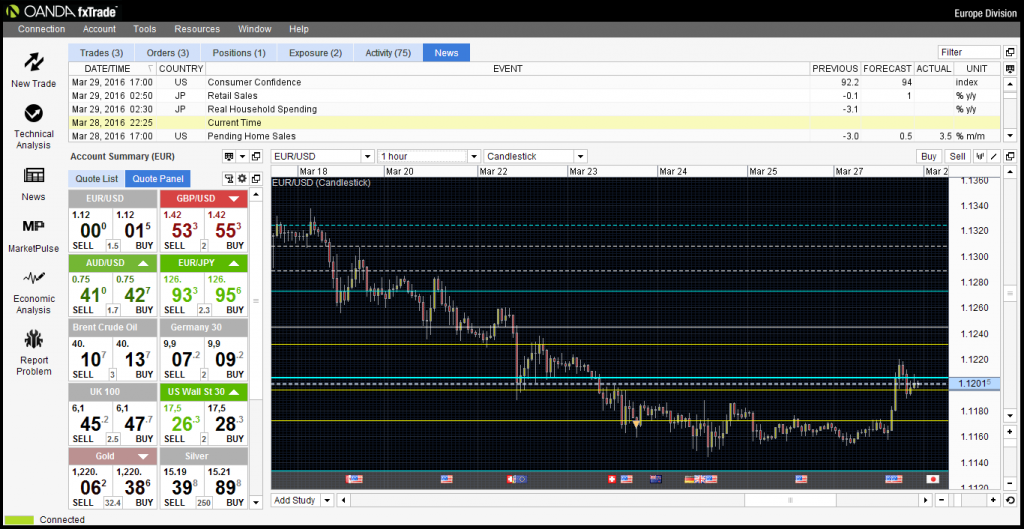1024x529 pixels.
Task: Open the Resources menu
Action: 197,29
